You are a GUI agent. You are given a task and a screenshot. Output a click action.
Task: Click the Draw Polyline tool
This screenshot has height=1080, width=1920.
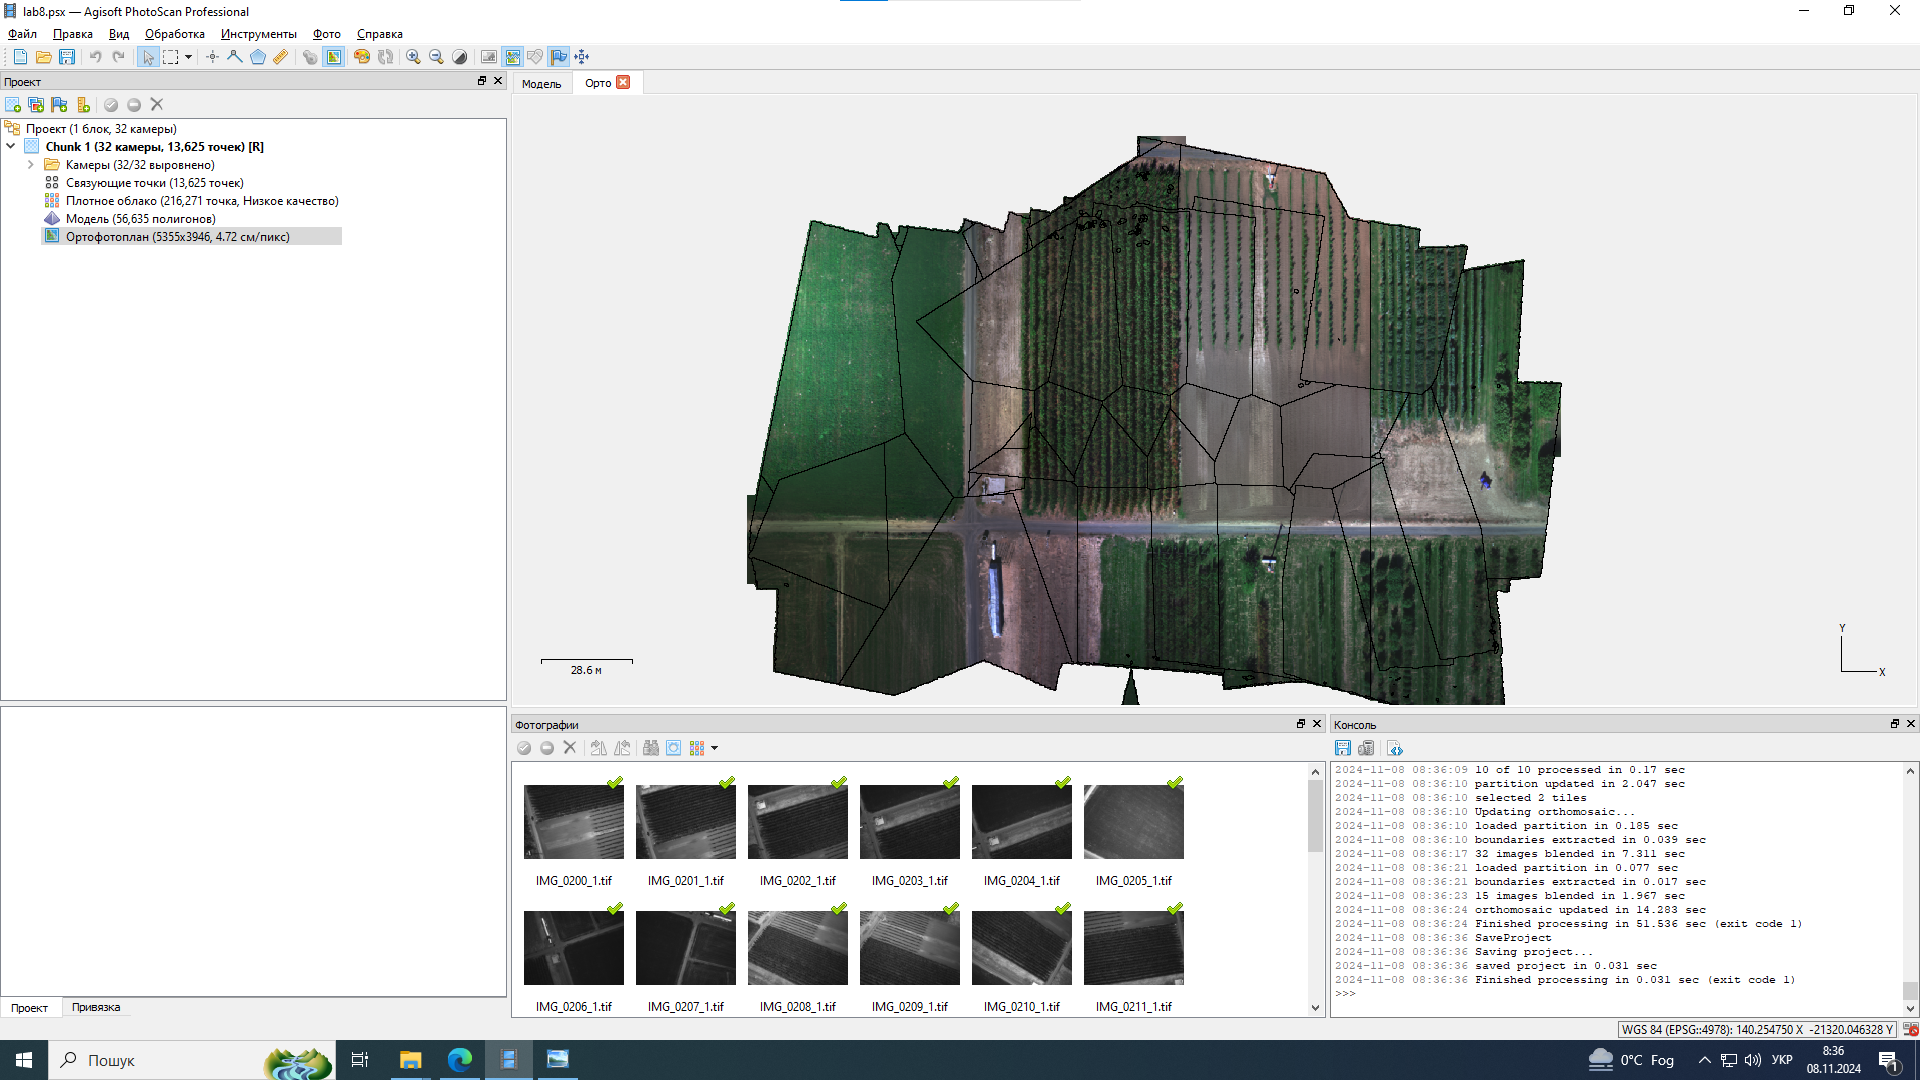235,57
